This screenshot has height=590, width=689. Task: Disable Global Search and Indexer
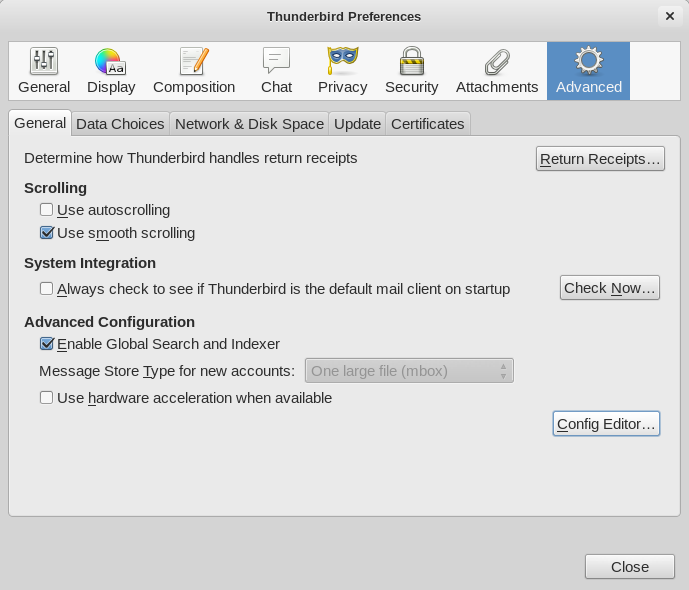(47, 344)
